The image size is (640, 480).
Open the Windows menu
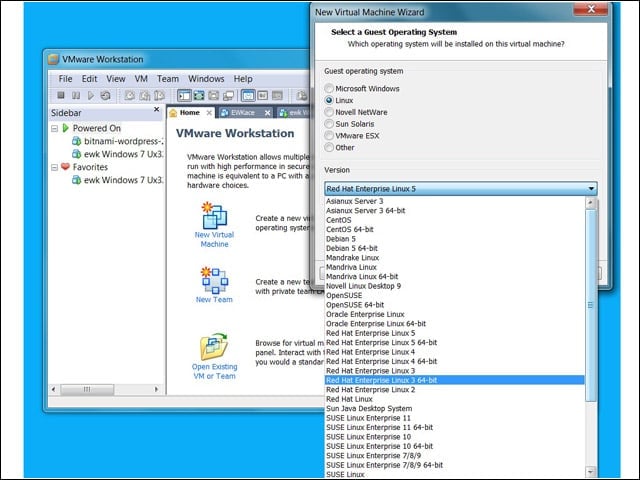pos(206,79)
